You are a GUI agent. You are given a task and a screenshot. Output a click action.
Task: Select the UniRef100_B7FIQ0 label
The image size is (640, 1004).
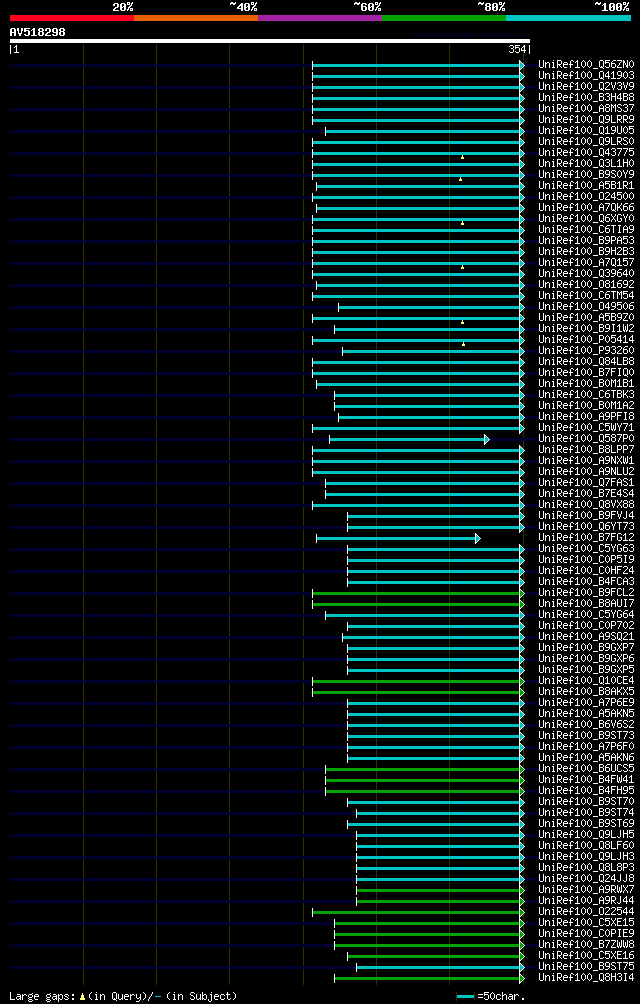coord(586,372)
